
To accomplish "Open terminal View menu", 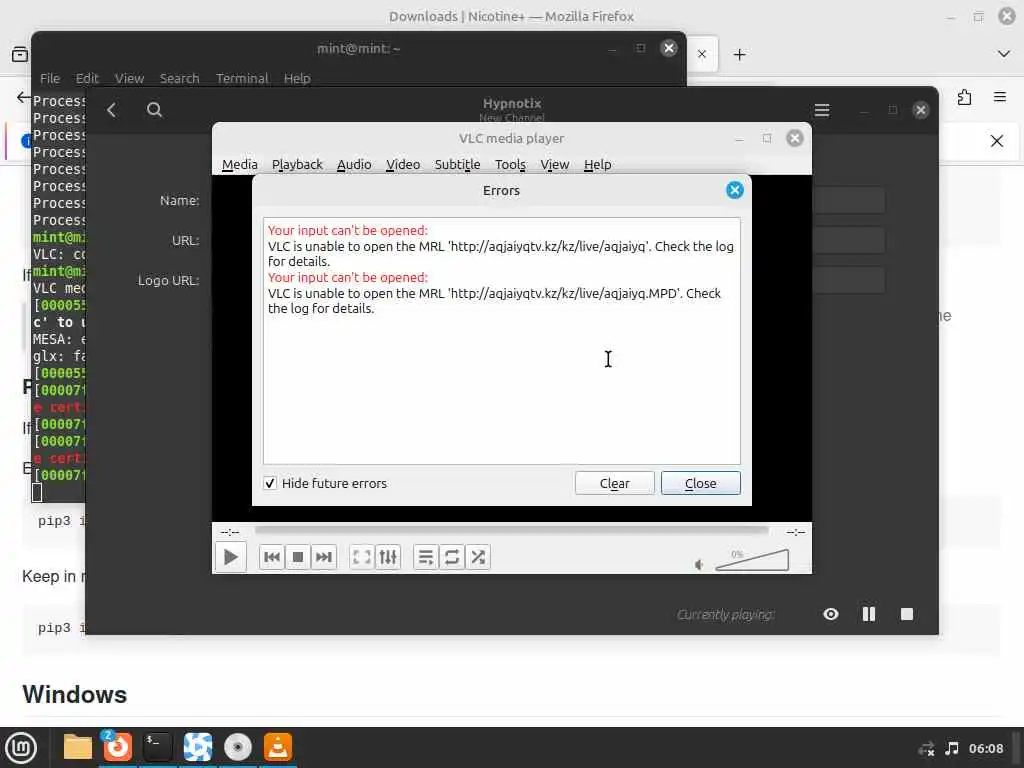I will pos(129,78).
